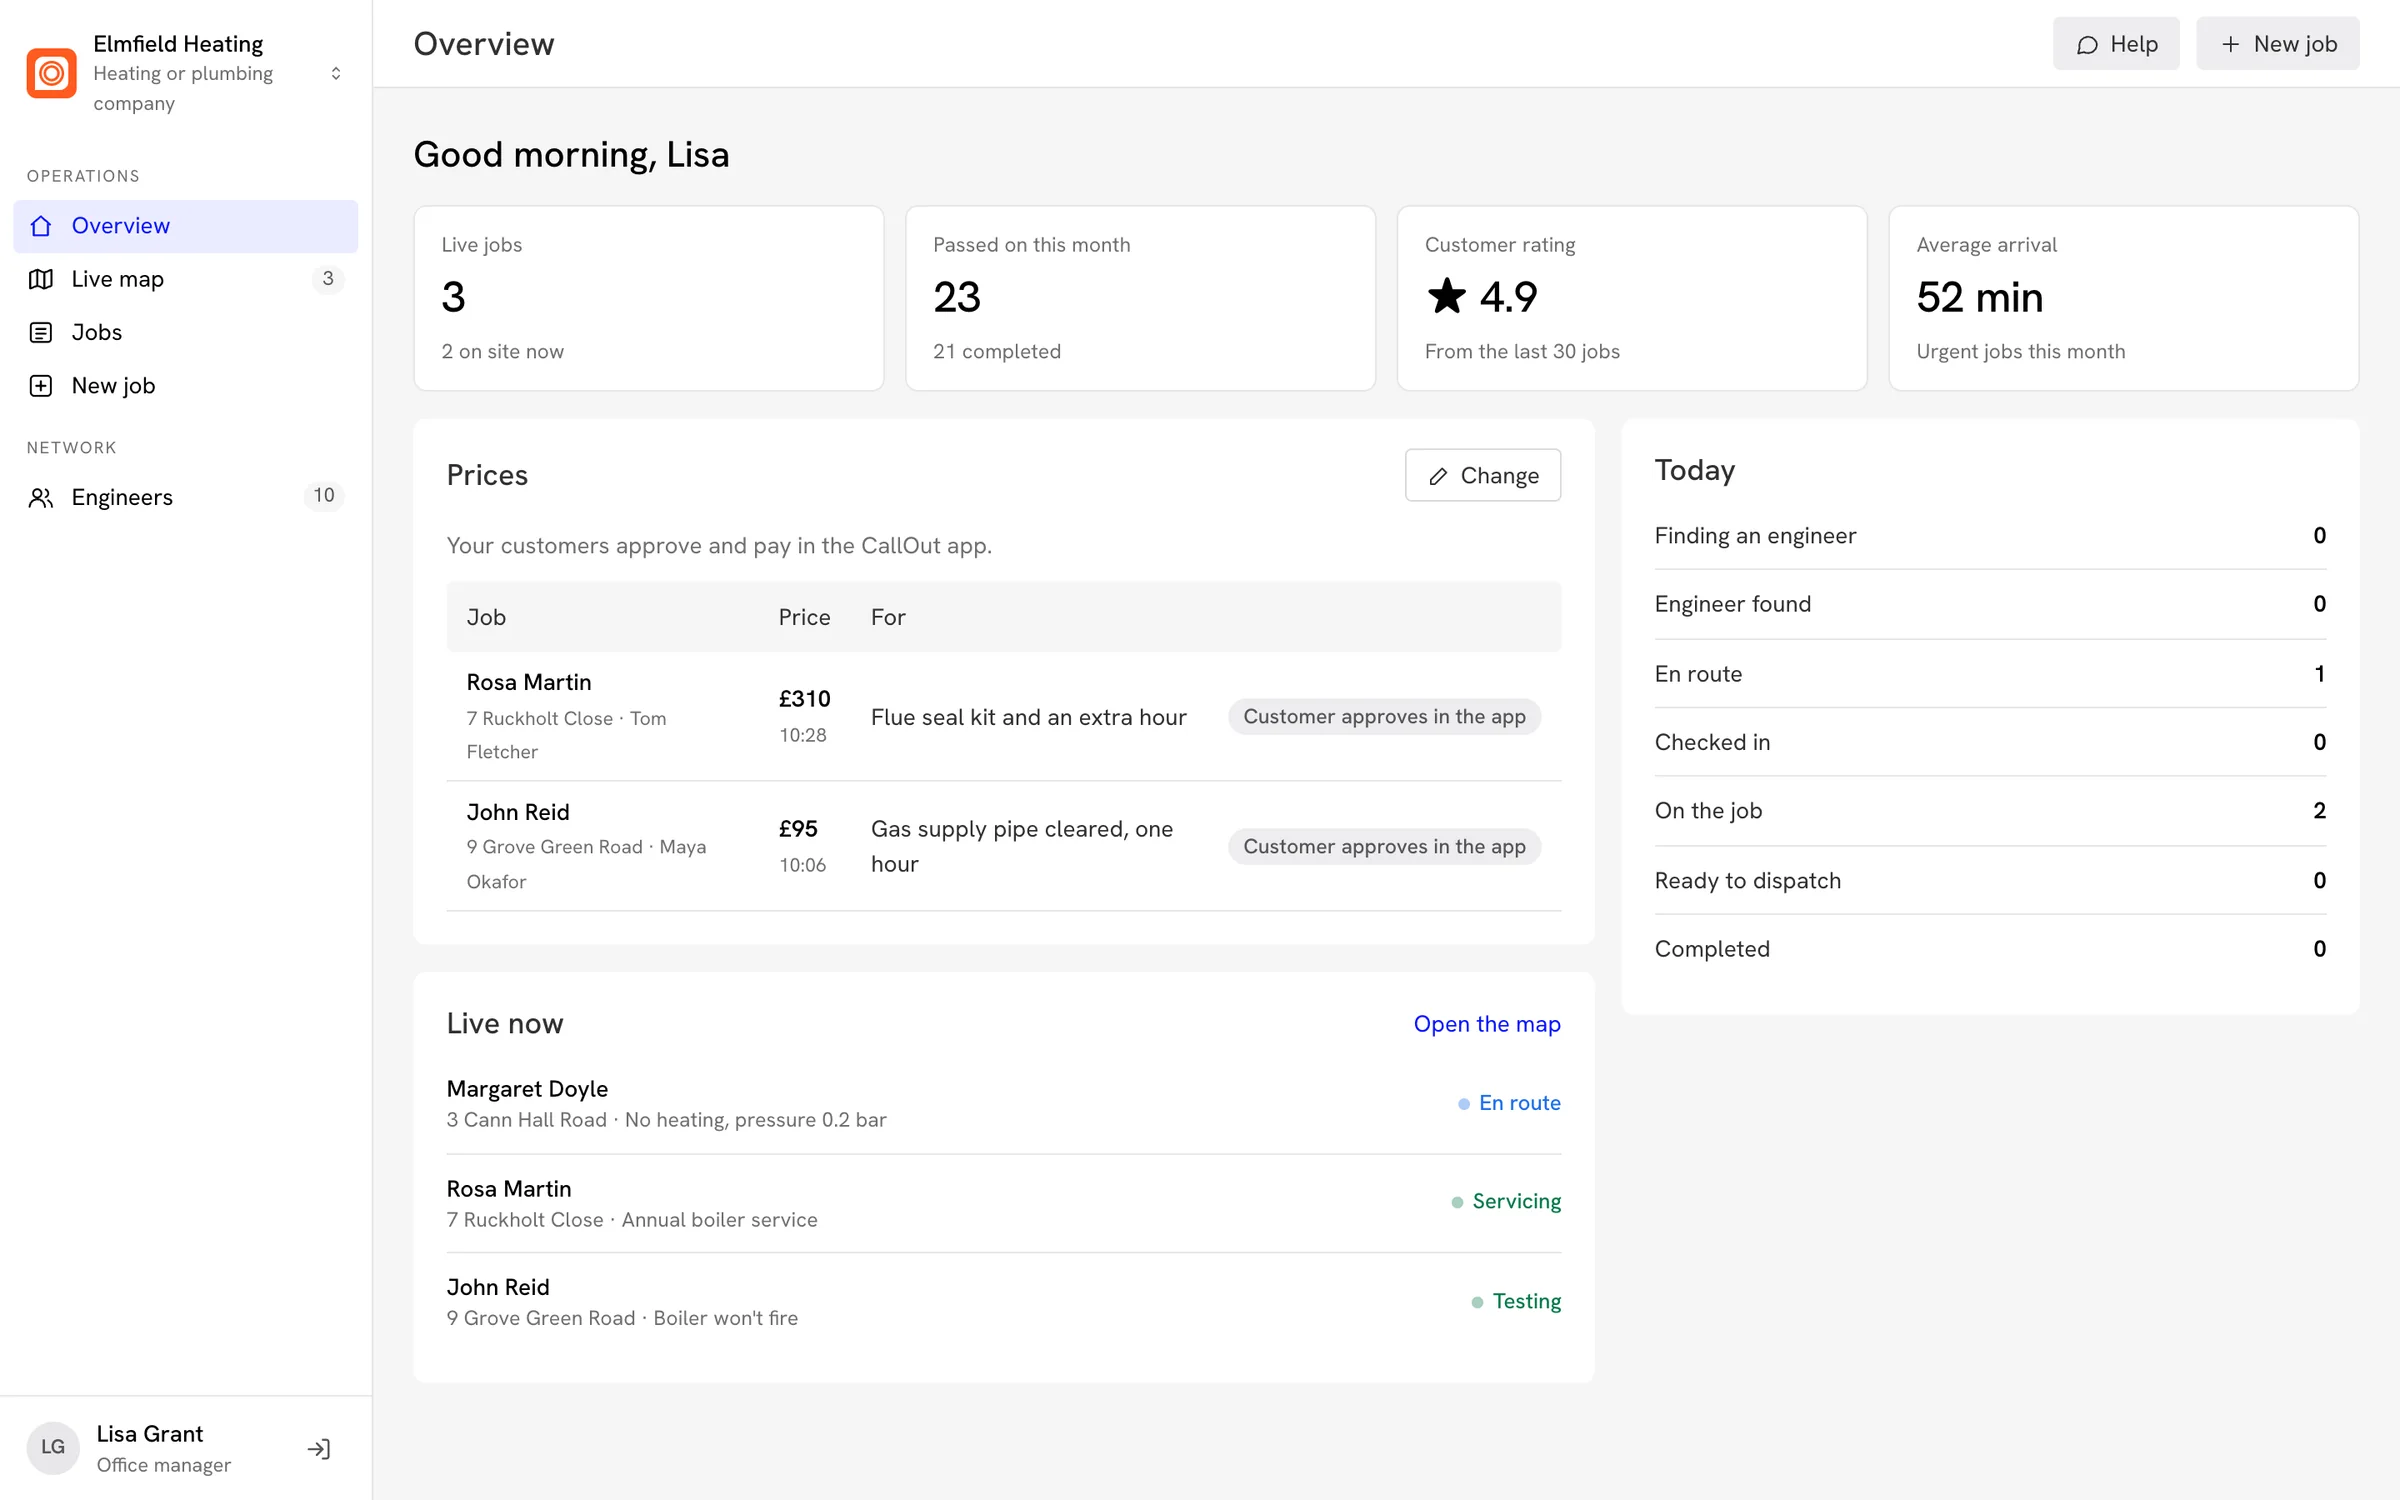
Task: Click the Jobs list icon in sidebar
Action: [x=41, y=333]
